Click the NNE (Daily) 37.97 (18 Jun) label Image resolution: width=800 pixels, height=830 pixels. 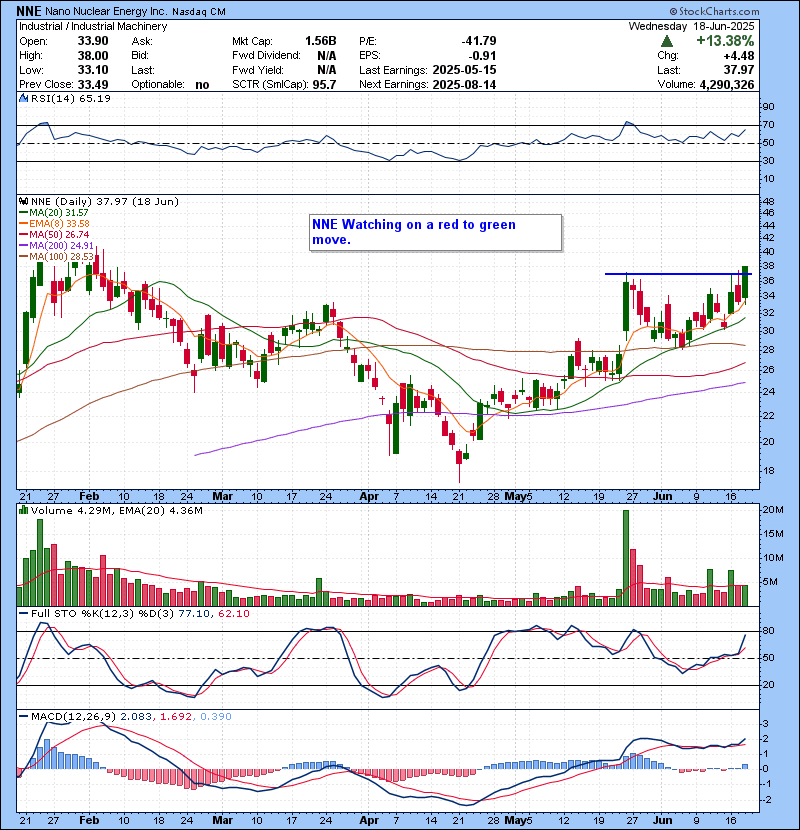(105, 201)
